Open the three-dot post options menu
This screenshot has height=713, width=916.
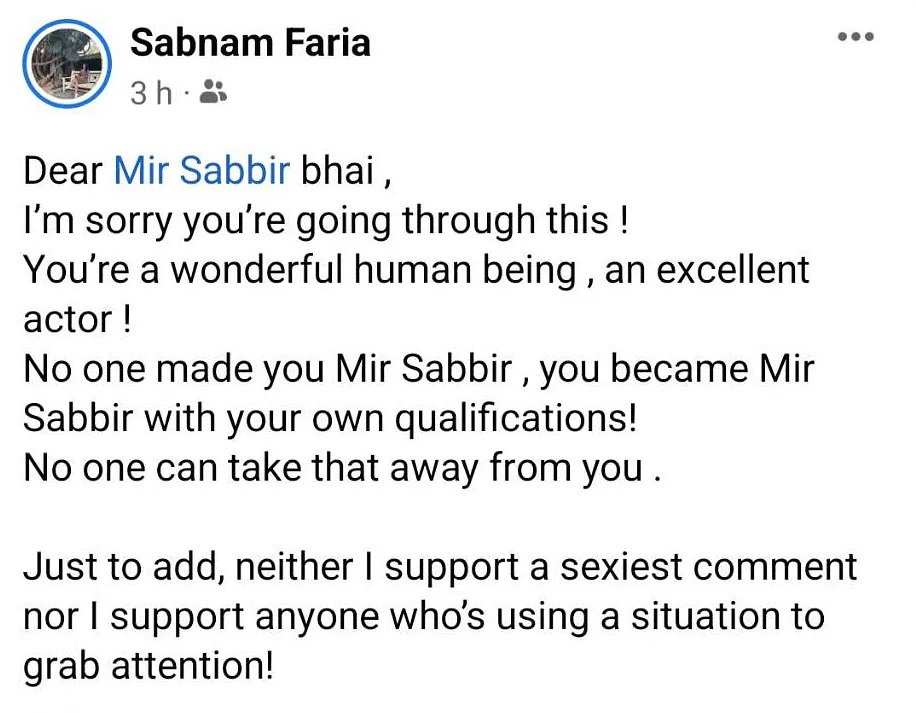click(855, 37)
